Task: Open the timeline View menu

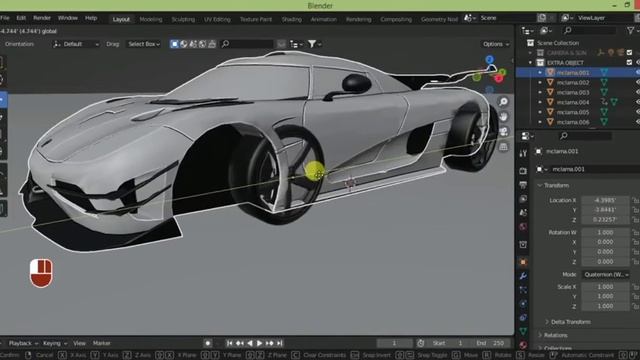Action: tap(79, 343)
